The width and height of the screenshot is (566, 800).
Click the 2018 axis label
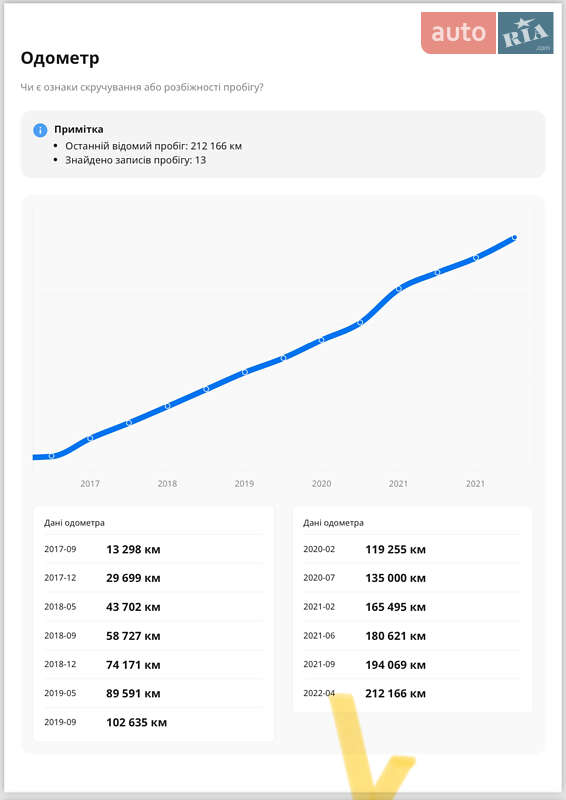coord(167,483)
